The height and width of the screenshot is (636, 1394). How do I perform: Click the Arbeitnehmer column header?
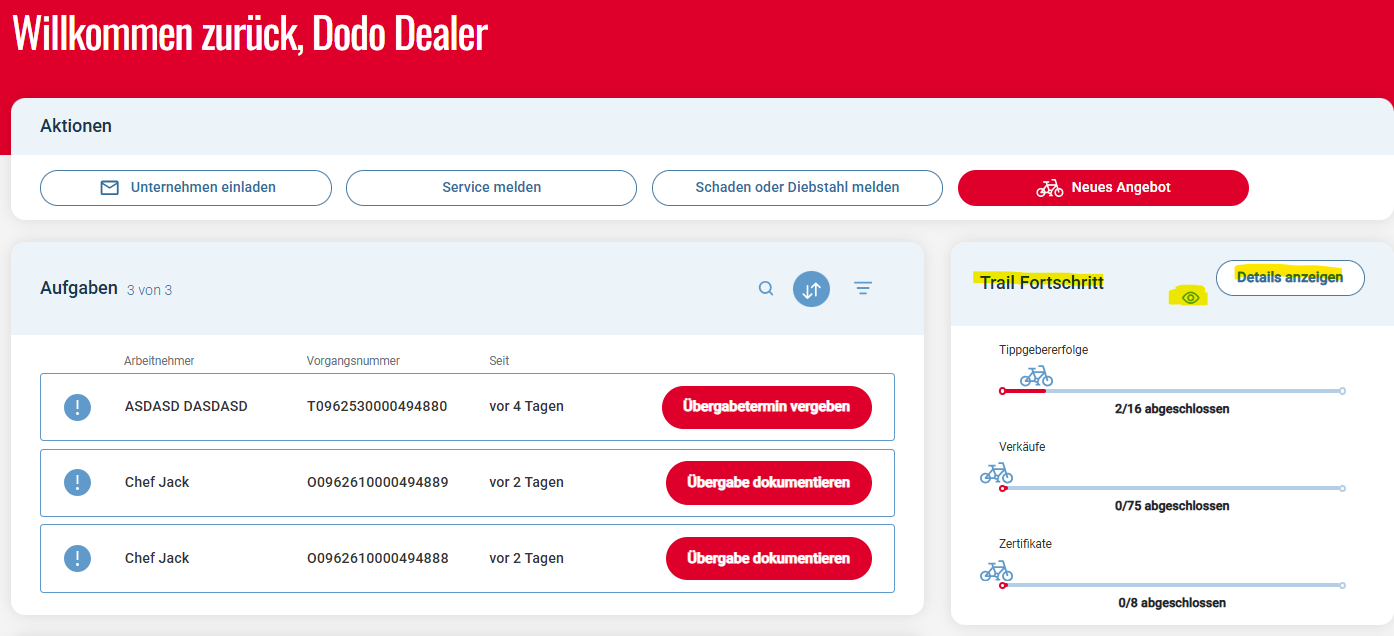pyautogui.click(x=159, y=361)
